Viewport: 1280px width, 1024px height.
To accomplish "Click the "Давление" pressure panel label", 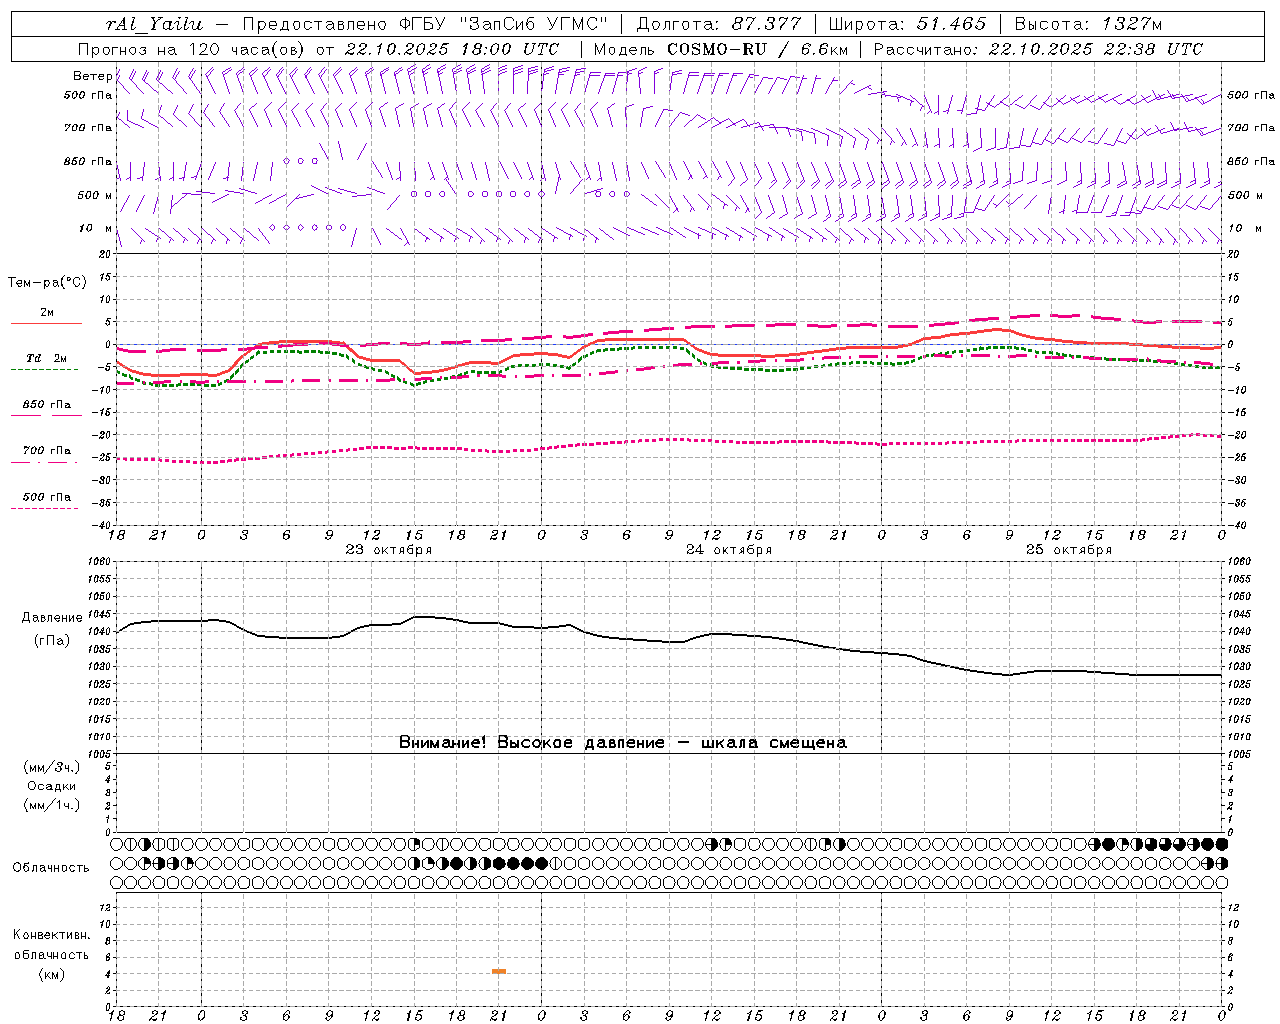I will pos(52,618).
